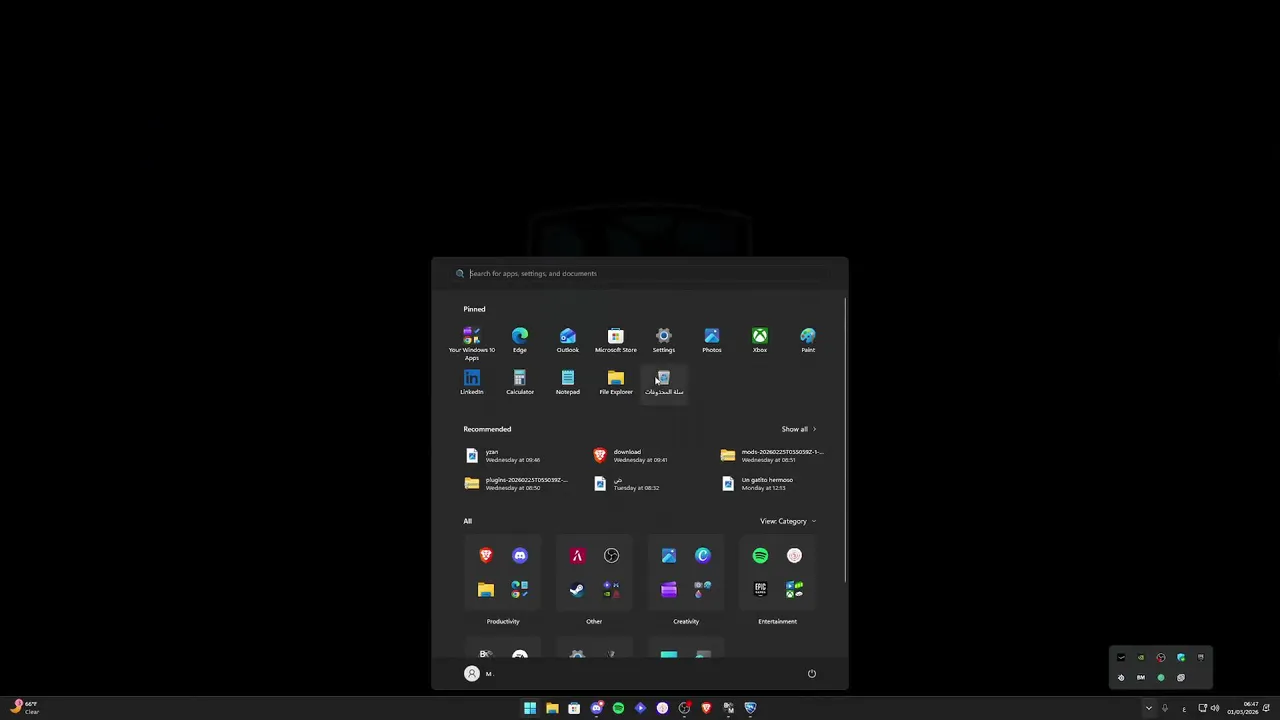Screen dimensions: 1280x720
Task: Open Xbox pinned app
Action: tap(760, 340)
